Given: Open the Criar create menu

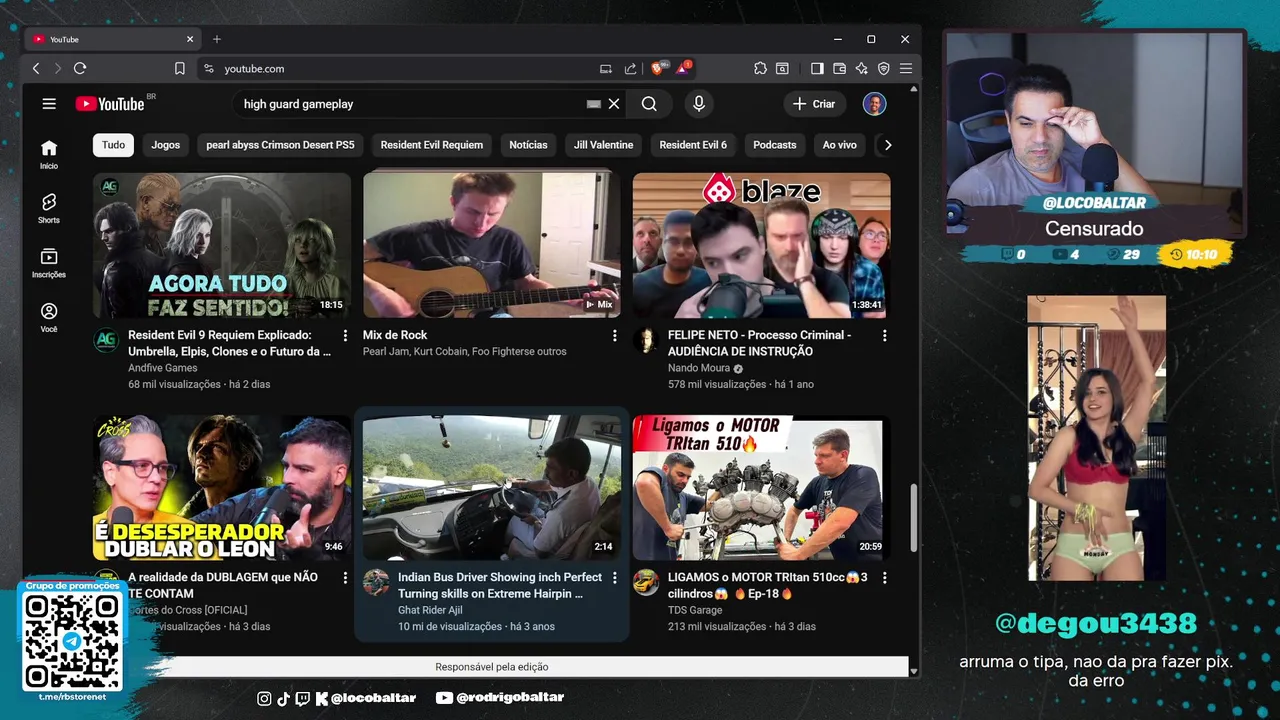Looking at the screenshot, I should pyautogui.click(x=814, y=104).
